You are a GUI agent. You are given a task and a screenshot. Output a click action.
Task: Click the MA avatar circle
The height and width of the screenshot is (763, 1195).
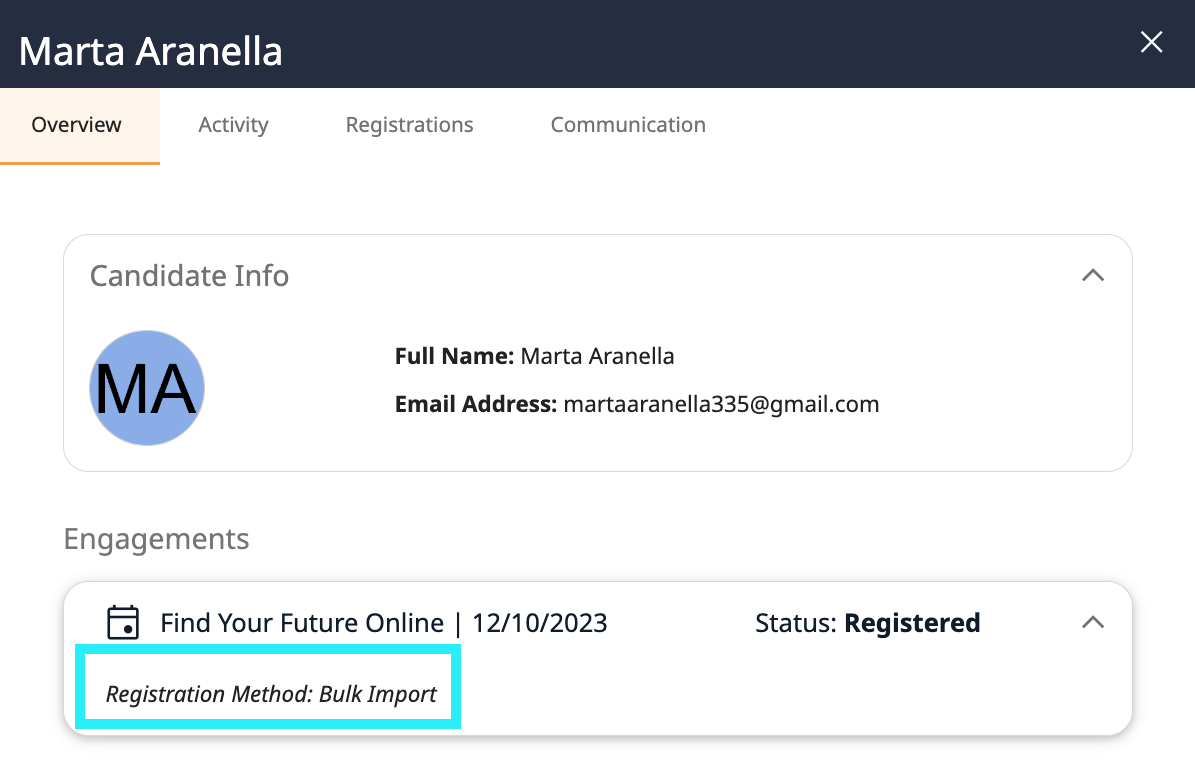click(147, 388)
